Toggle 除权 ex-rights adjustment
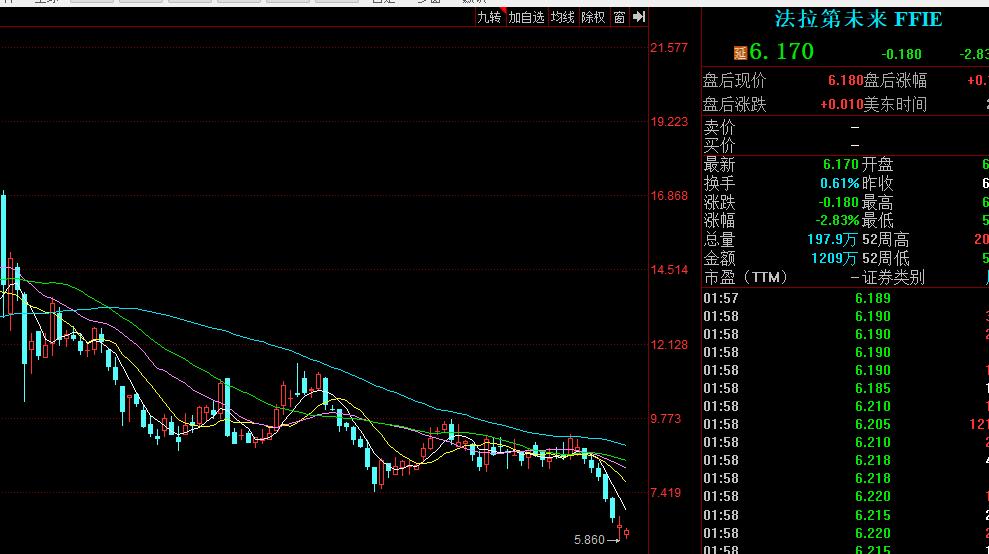989x554 pixels. (593, 17)
